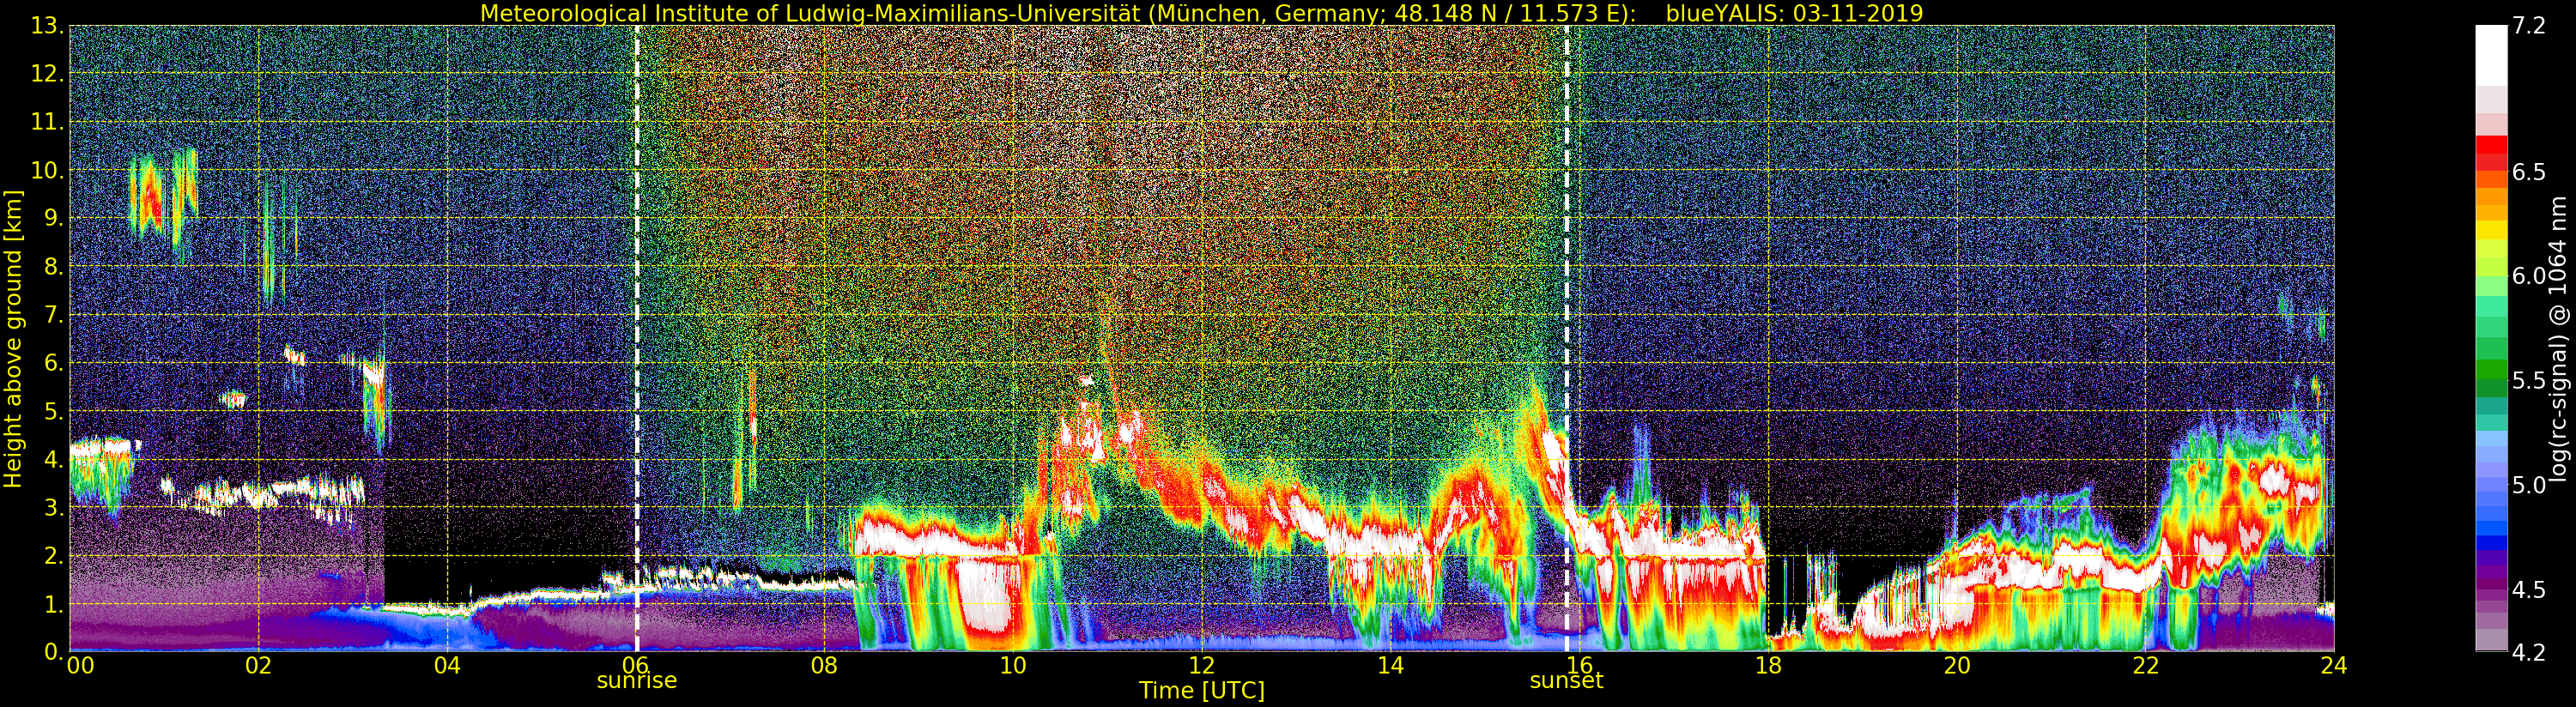Select the '20' time axis tick label
The width and height of the screenshot is (2576, 707).
[1956, 667]
